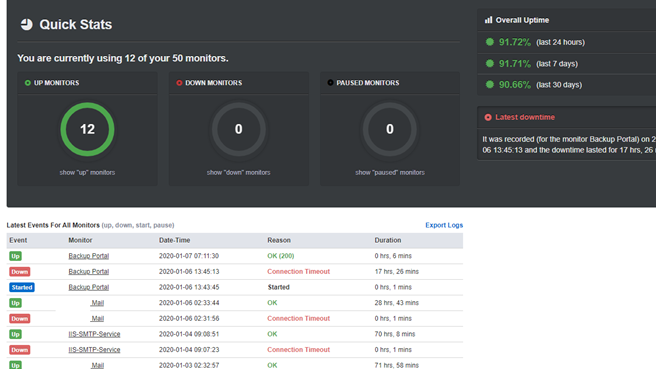This screenshot has width=656, height=369.
Task: Click the green Up Monitors indicator icon
Action: pyautogui.click(x=28, y=83)
